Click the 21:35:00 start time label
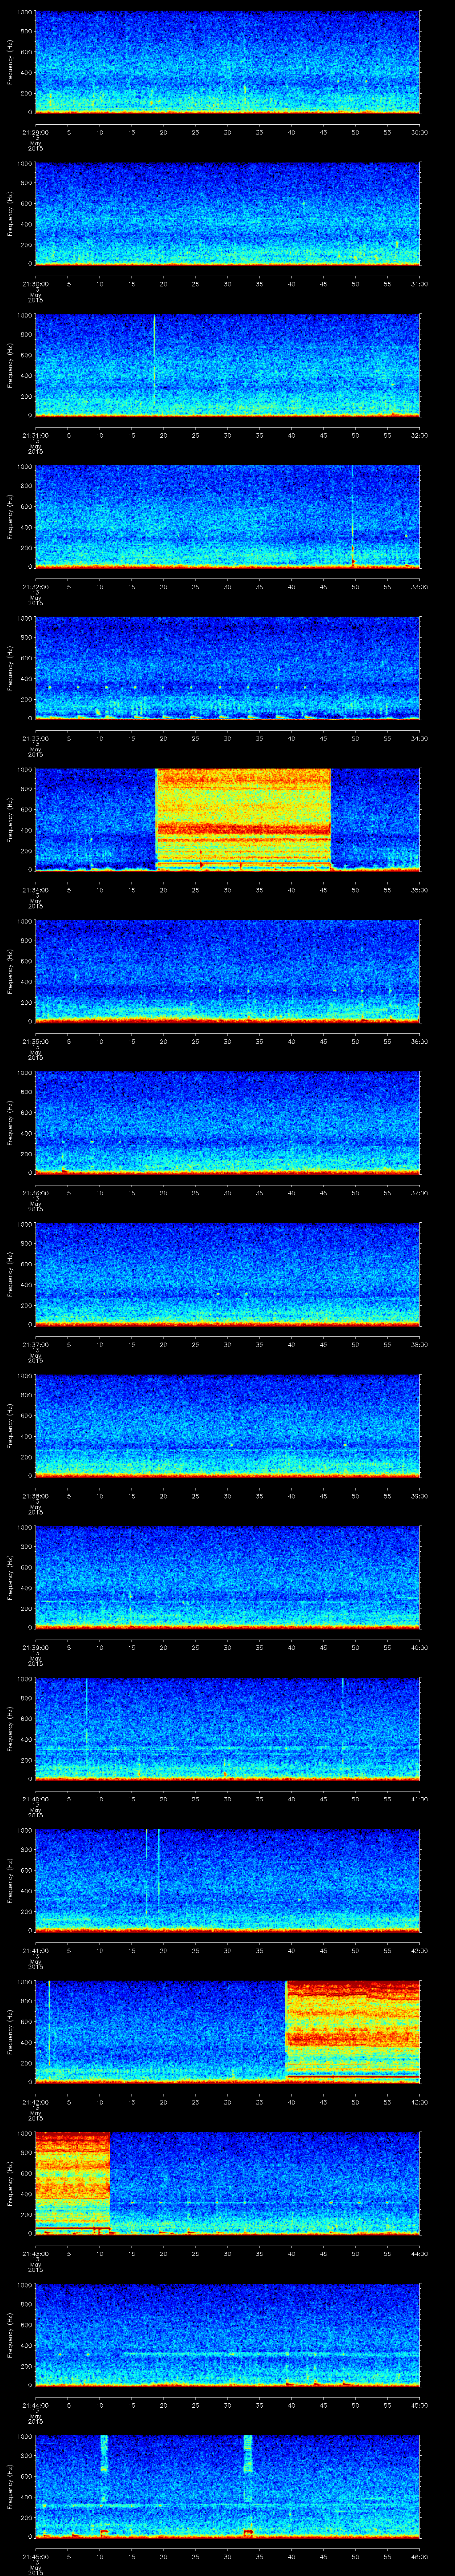The image size is (455, 2576). [35, 1041]
